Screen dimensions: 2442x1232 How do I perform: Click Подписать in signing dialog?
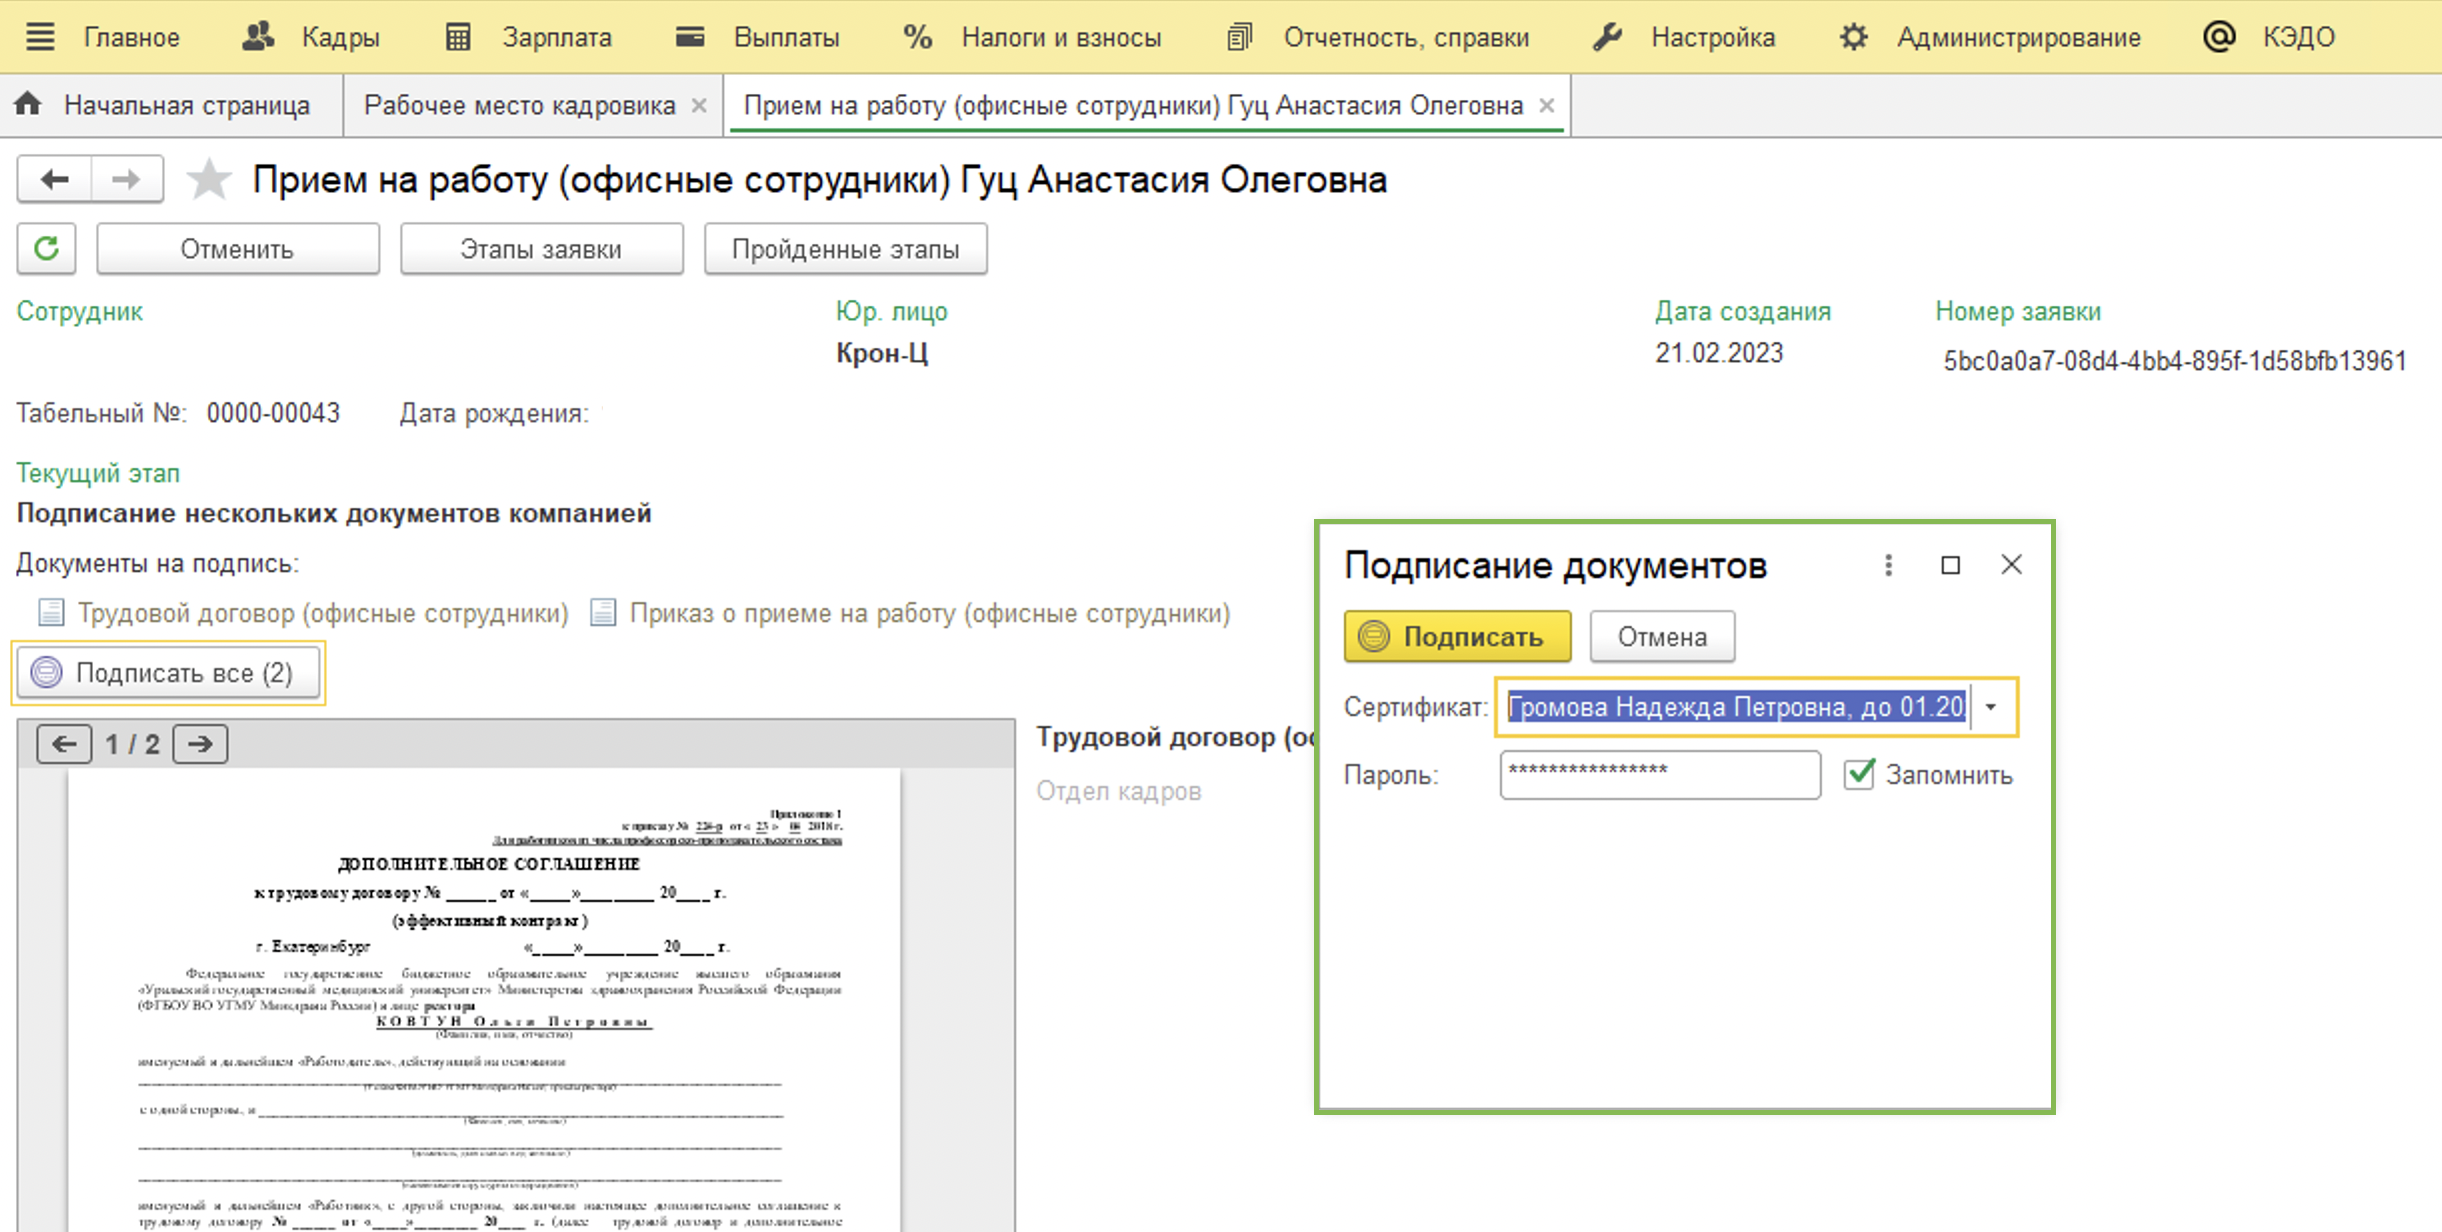pos(1457,636)
